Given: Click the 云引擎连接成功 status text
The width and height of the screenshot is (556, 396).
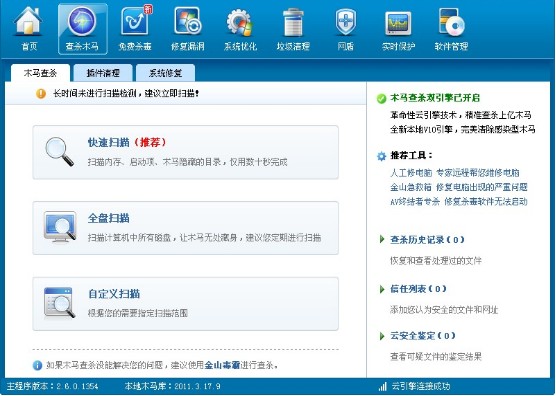Looking at the screenshot, I should [421, 386].
